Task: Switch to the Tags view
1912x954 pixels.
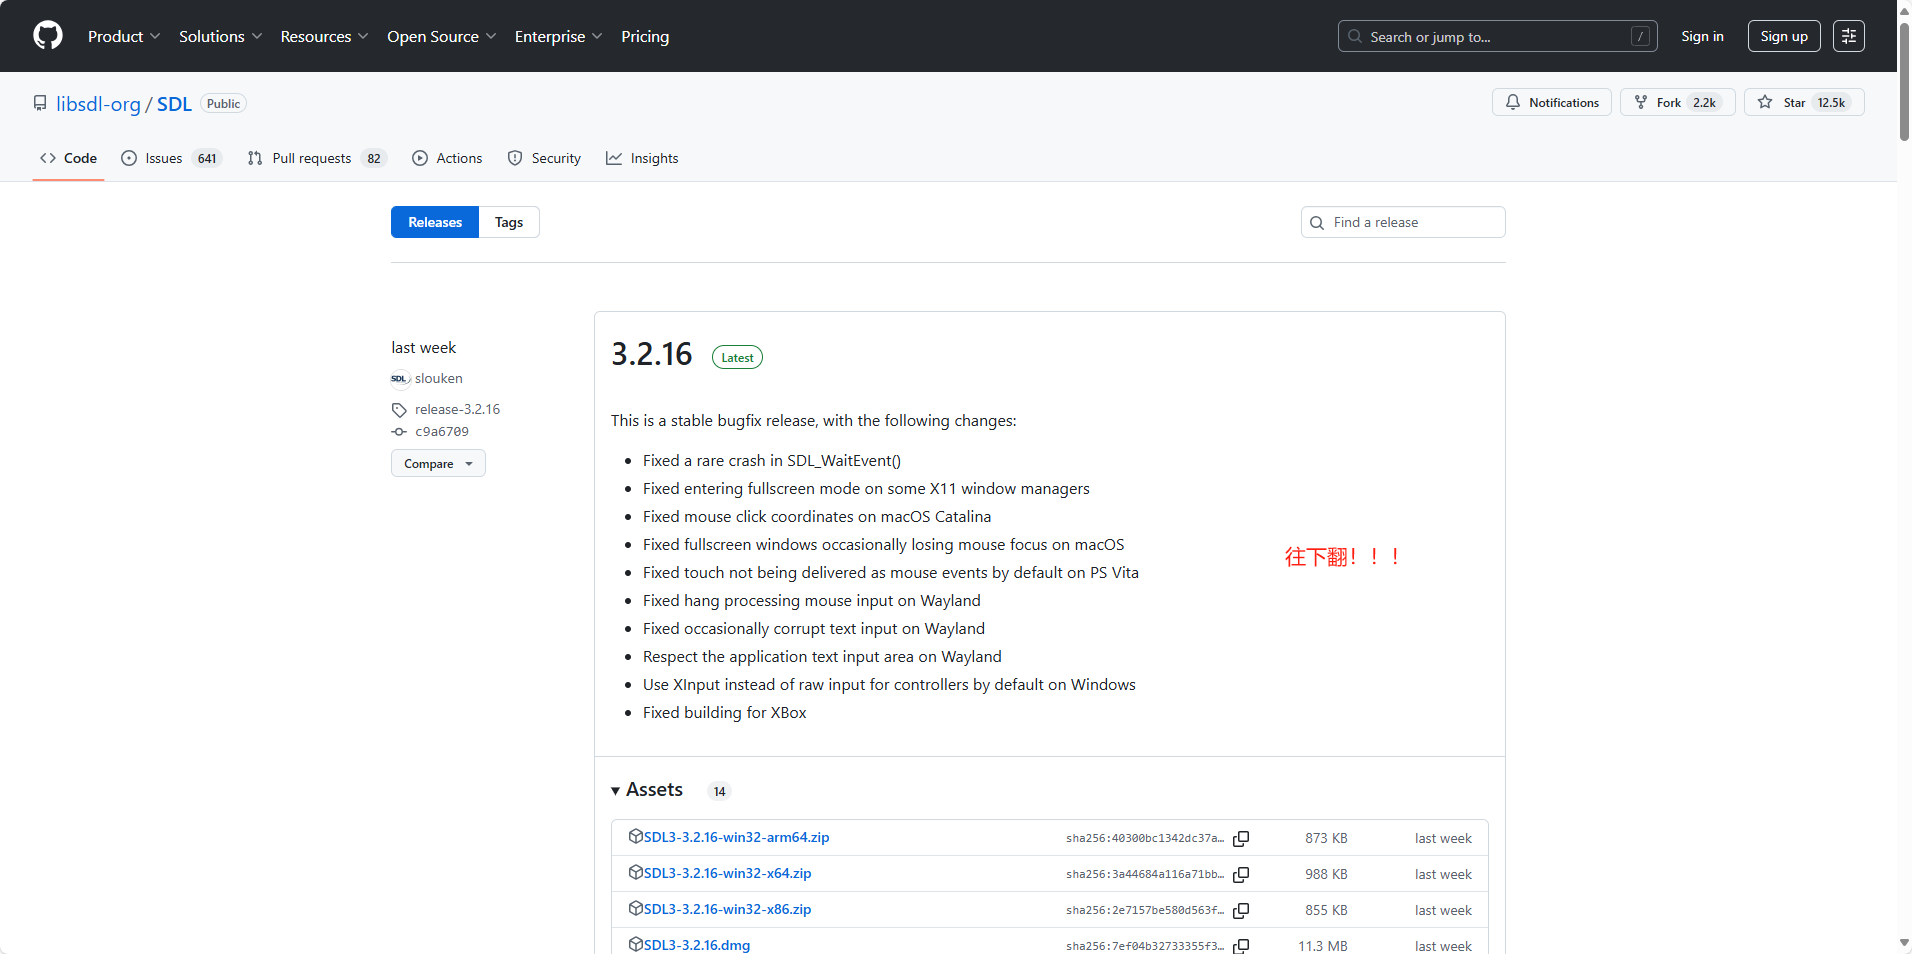Action: coord(509,222)
